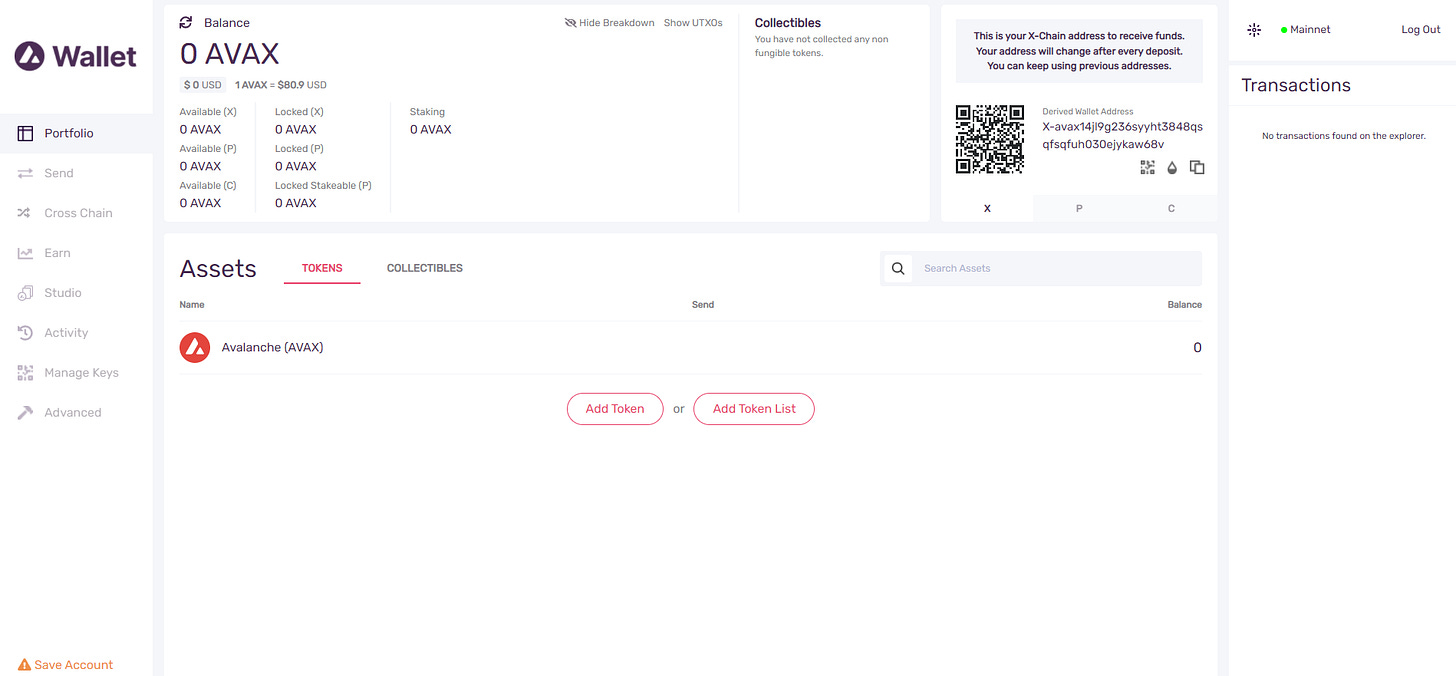Click the Balance column header in Assets
The image size is (1456, 676).
point(1185,305)
